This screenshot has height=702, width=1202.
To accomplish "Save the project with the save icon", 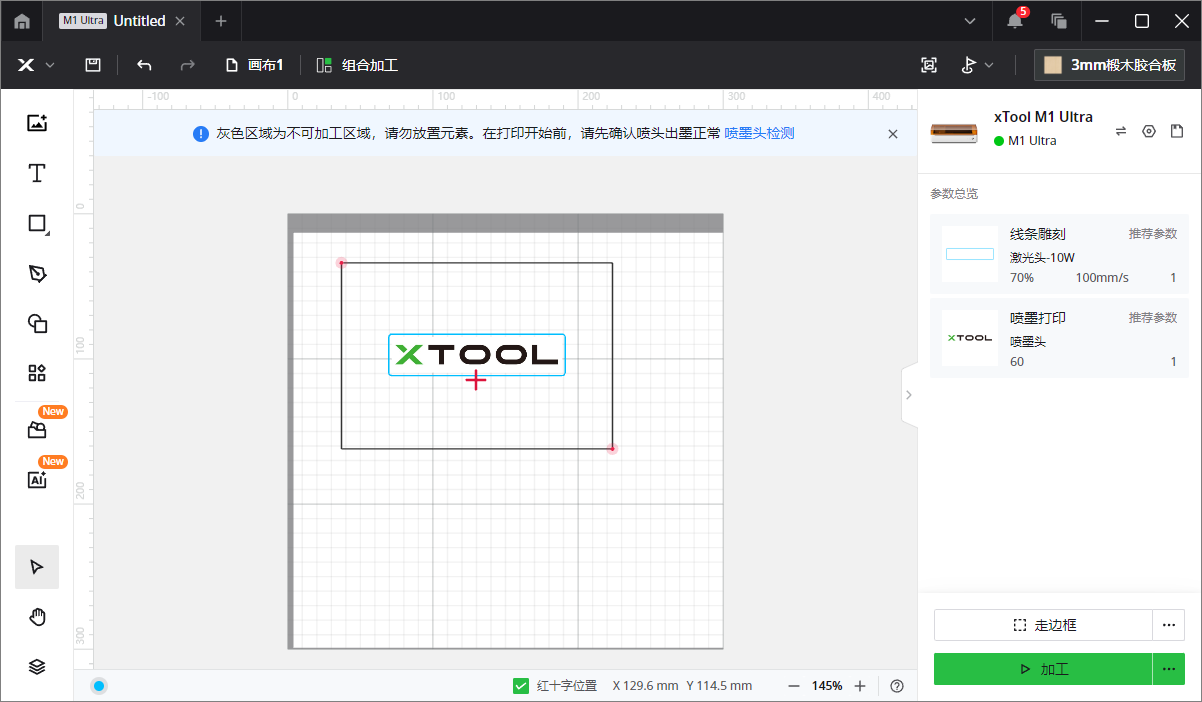I will tap(93, 65).
